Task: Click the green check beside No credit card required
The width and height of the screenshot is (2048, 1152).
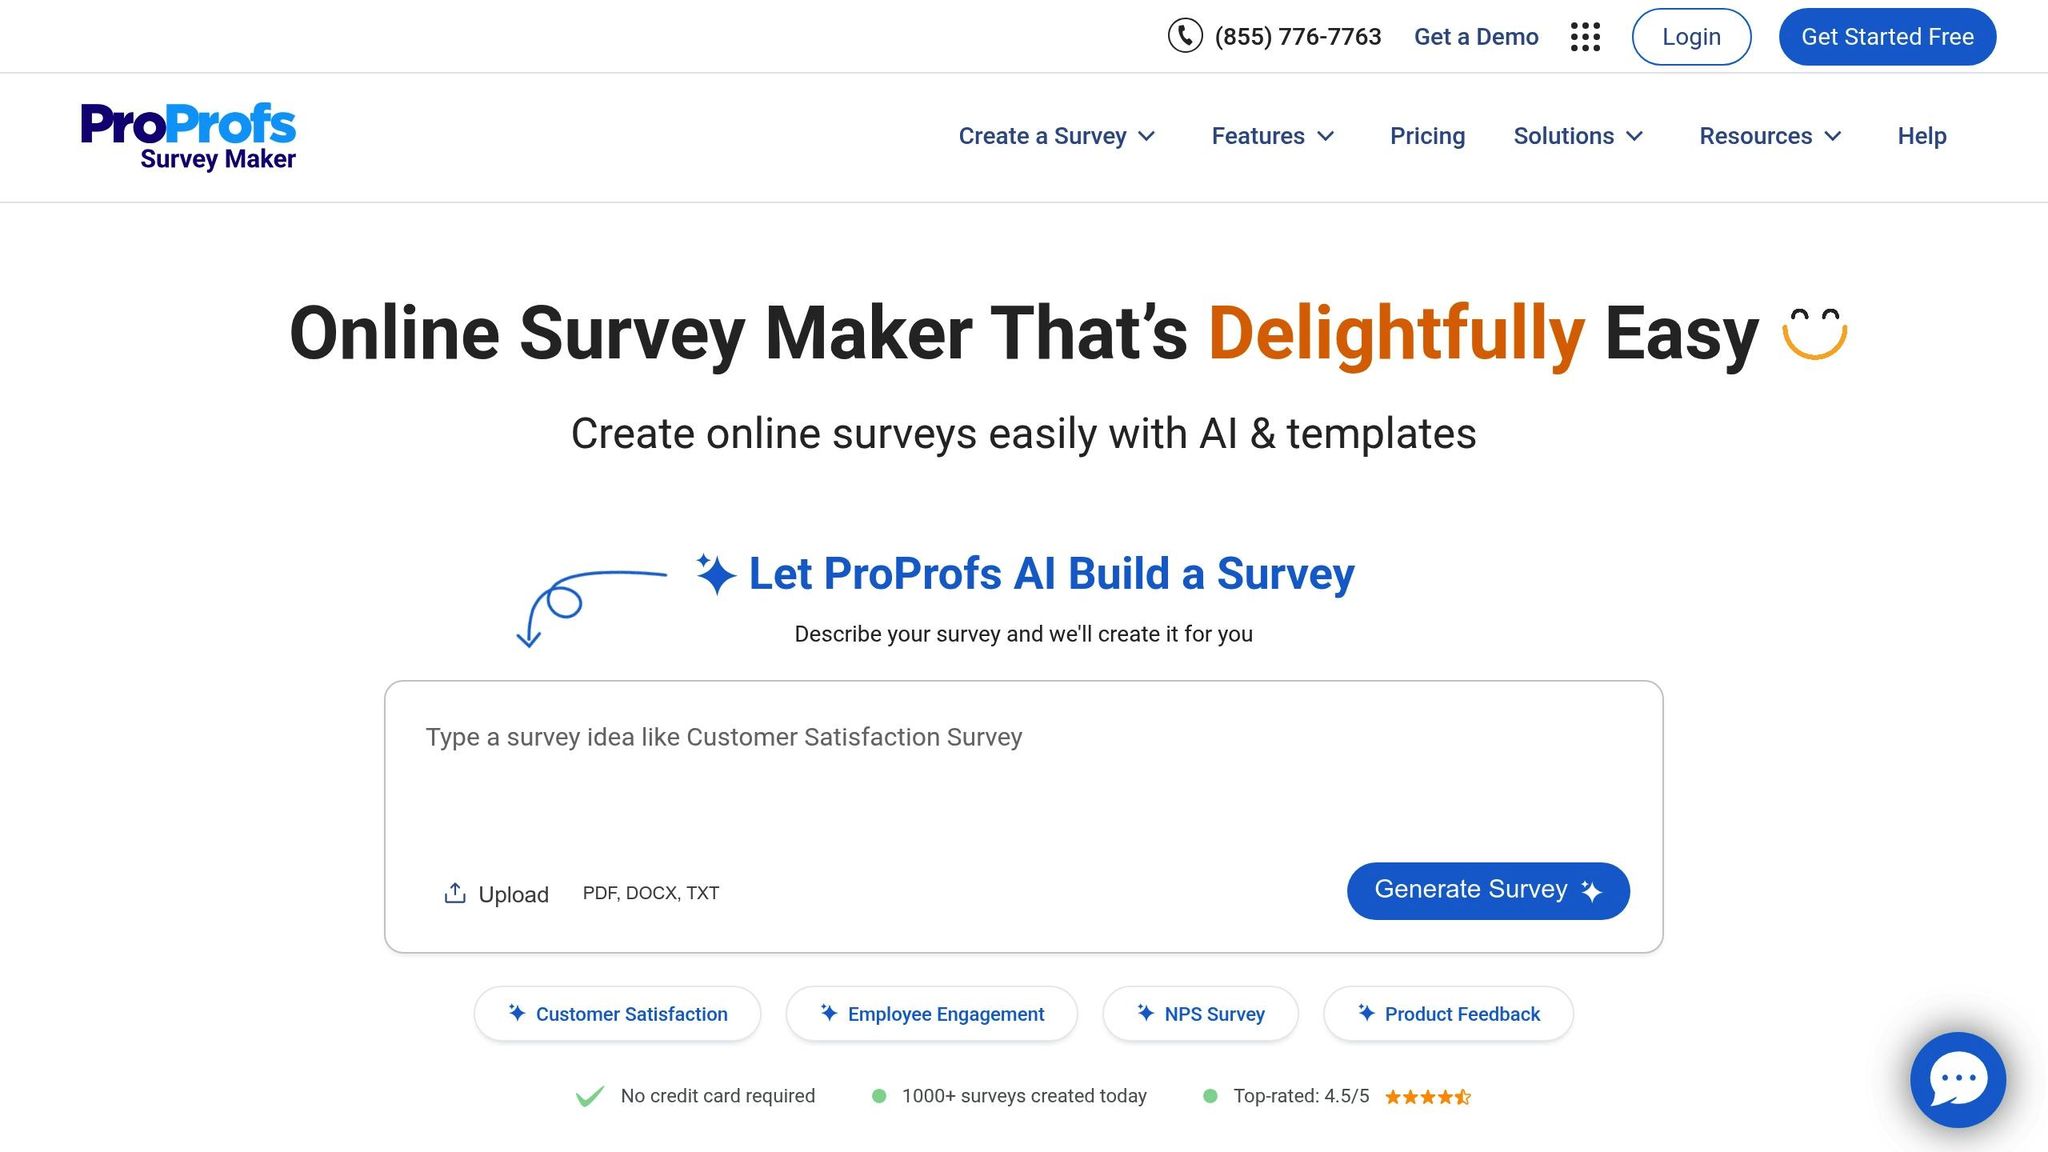Action: tap(590, 1095)
